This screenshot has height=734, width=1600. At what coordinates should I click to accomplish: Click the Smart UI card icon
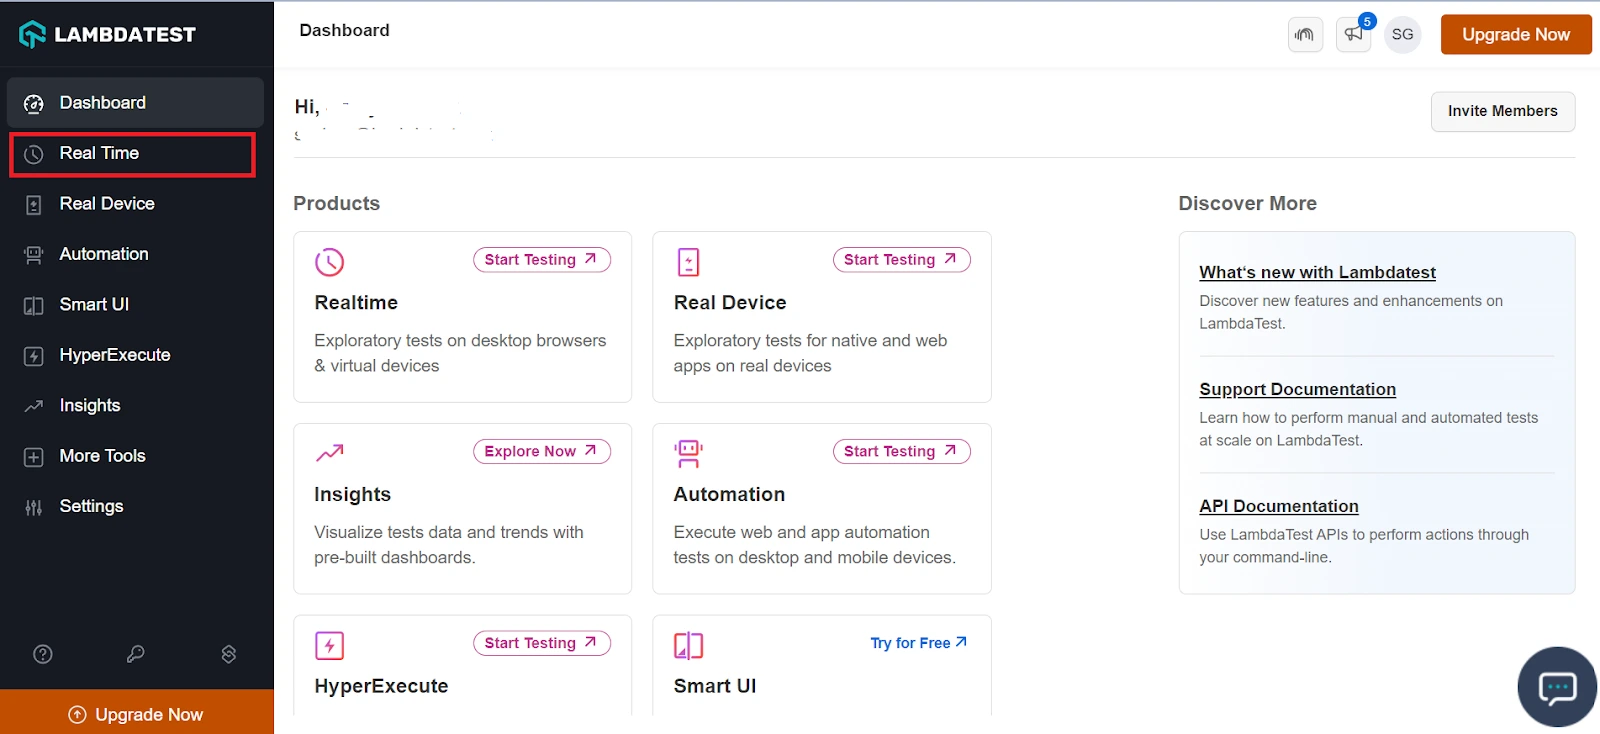[x=688, y=645]
